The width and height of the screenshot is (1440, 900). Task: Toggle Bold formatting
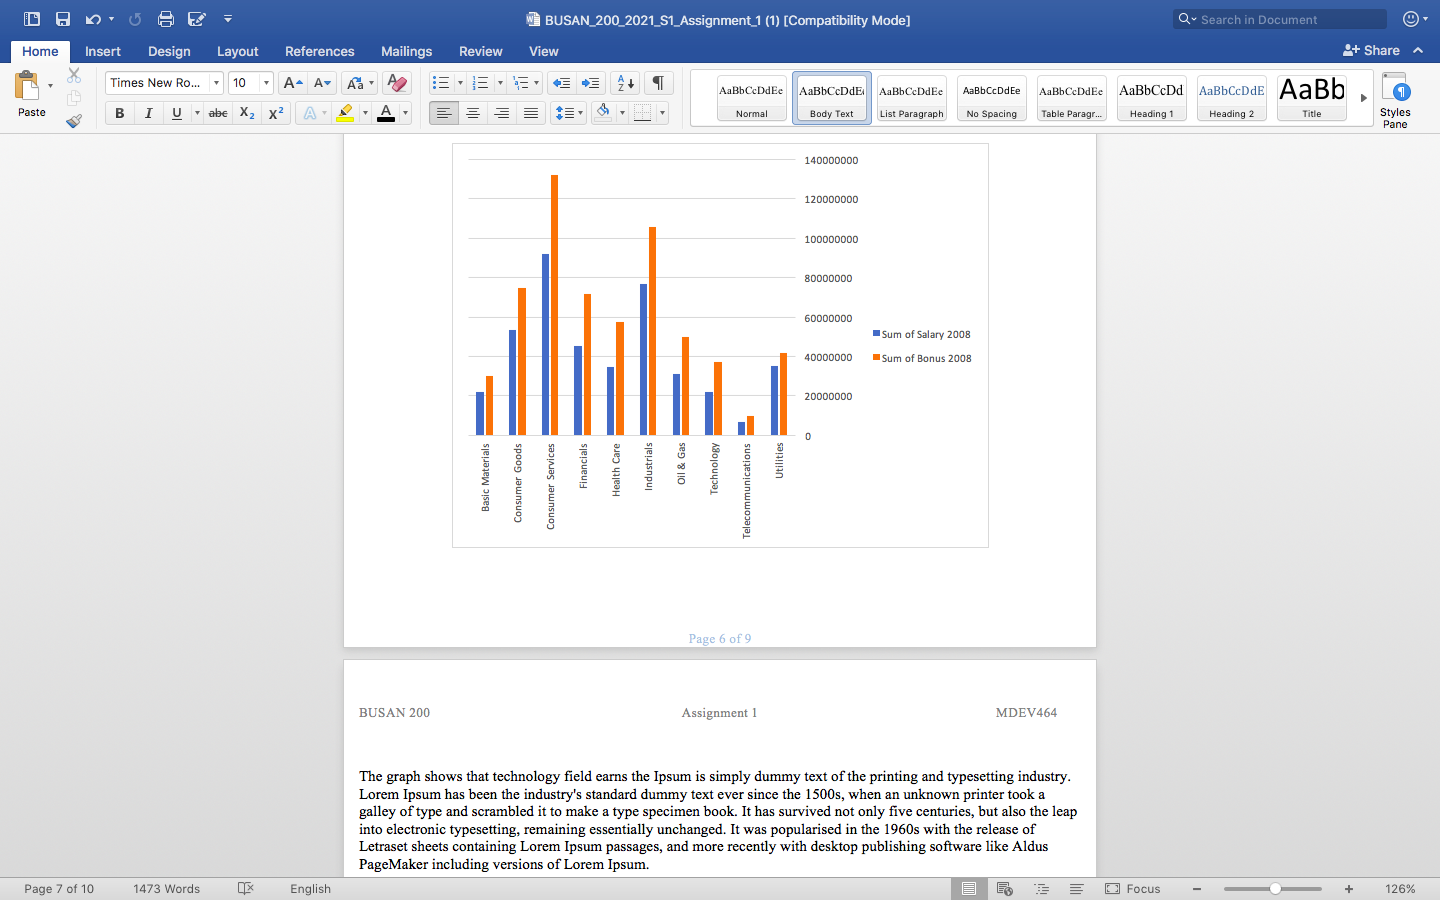pyautogui.click(x=120, y=113)
